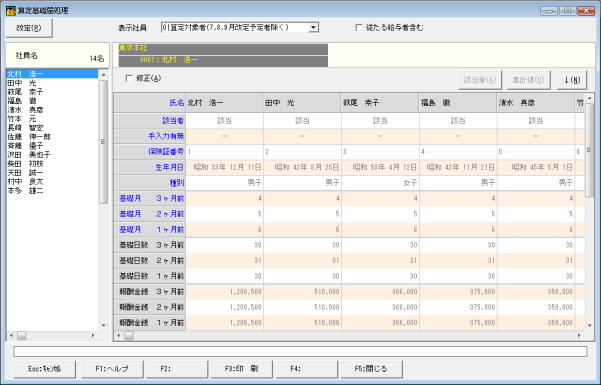
Task: Click grid horizontal scroll left arrow
Action: 119,336
